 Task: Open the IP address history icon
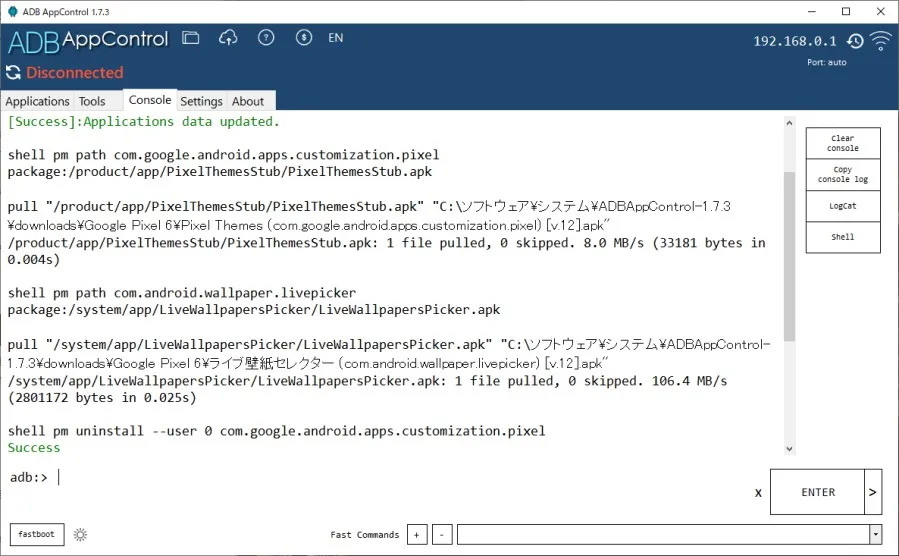click(x=855, y=41)
